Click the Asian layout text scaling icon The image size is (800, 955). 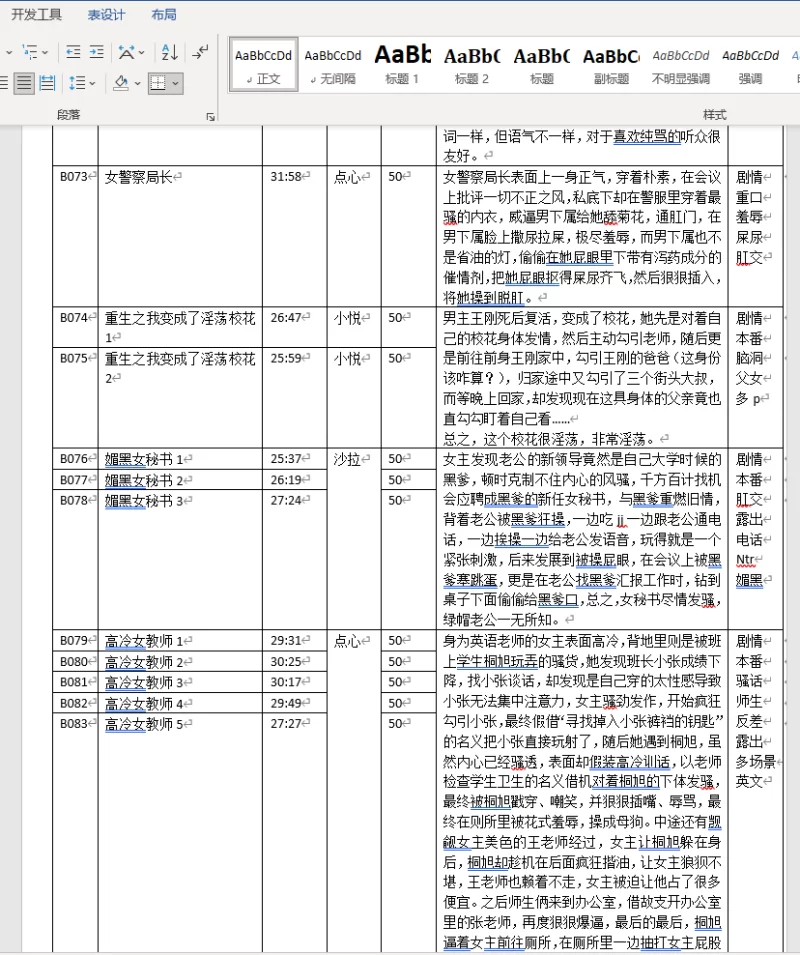tap(126, 52)
